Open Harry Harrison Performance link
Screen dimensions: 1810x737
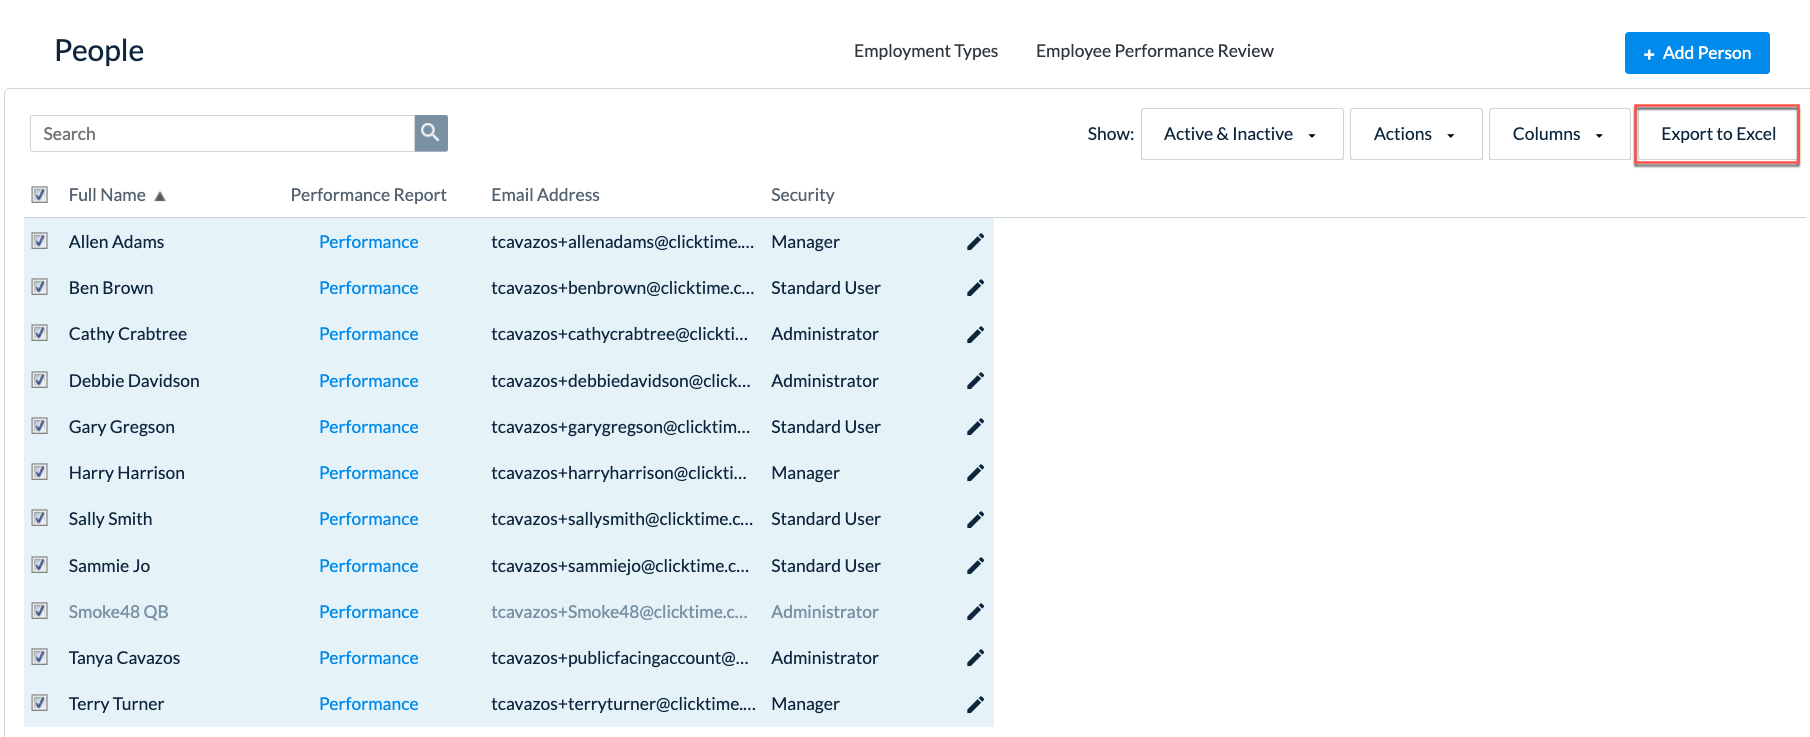369,473
